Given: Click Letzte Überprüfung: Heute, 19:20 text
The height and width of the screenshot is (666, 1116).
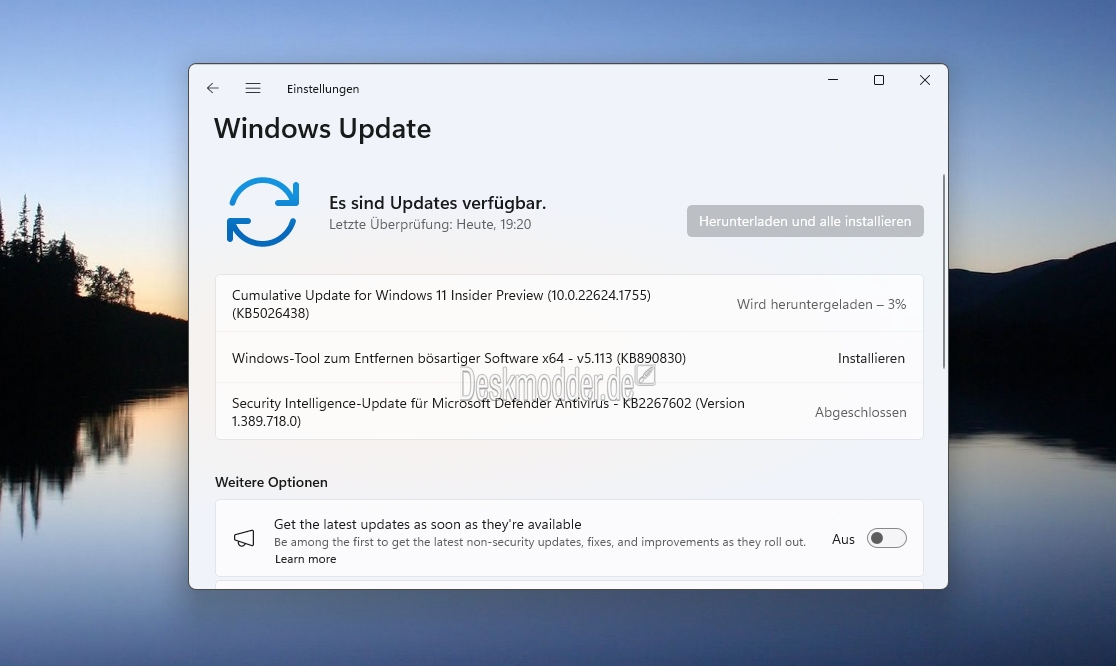Looking at the screenshot, I should [x=430, y=225].
